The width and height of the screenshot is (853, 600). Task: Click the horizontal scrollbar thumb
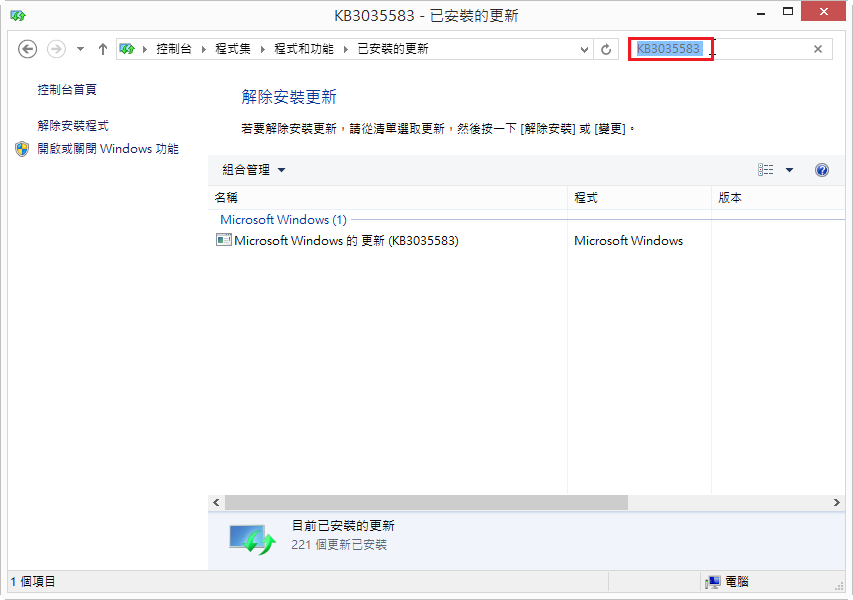click(426, 503)
